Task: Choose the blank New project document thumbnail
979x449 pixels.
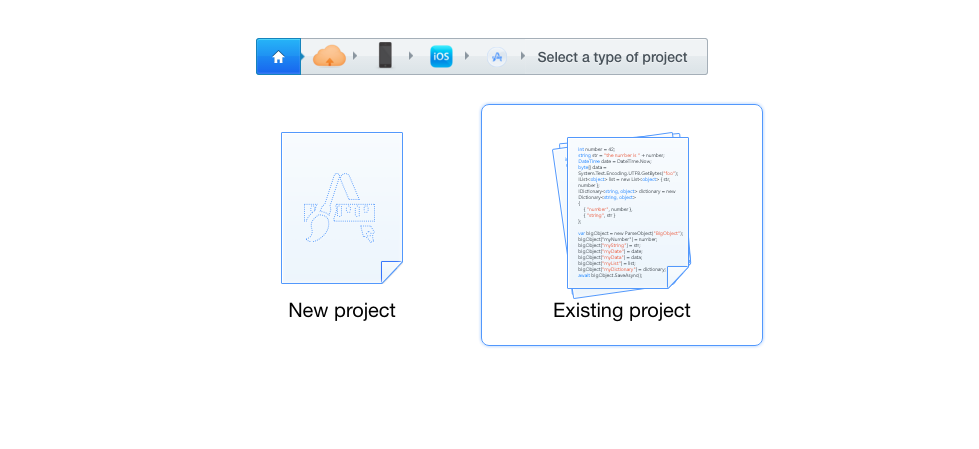Action: pyautogui.click(x=342, y=208)
